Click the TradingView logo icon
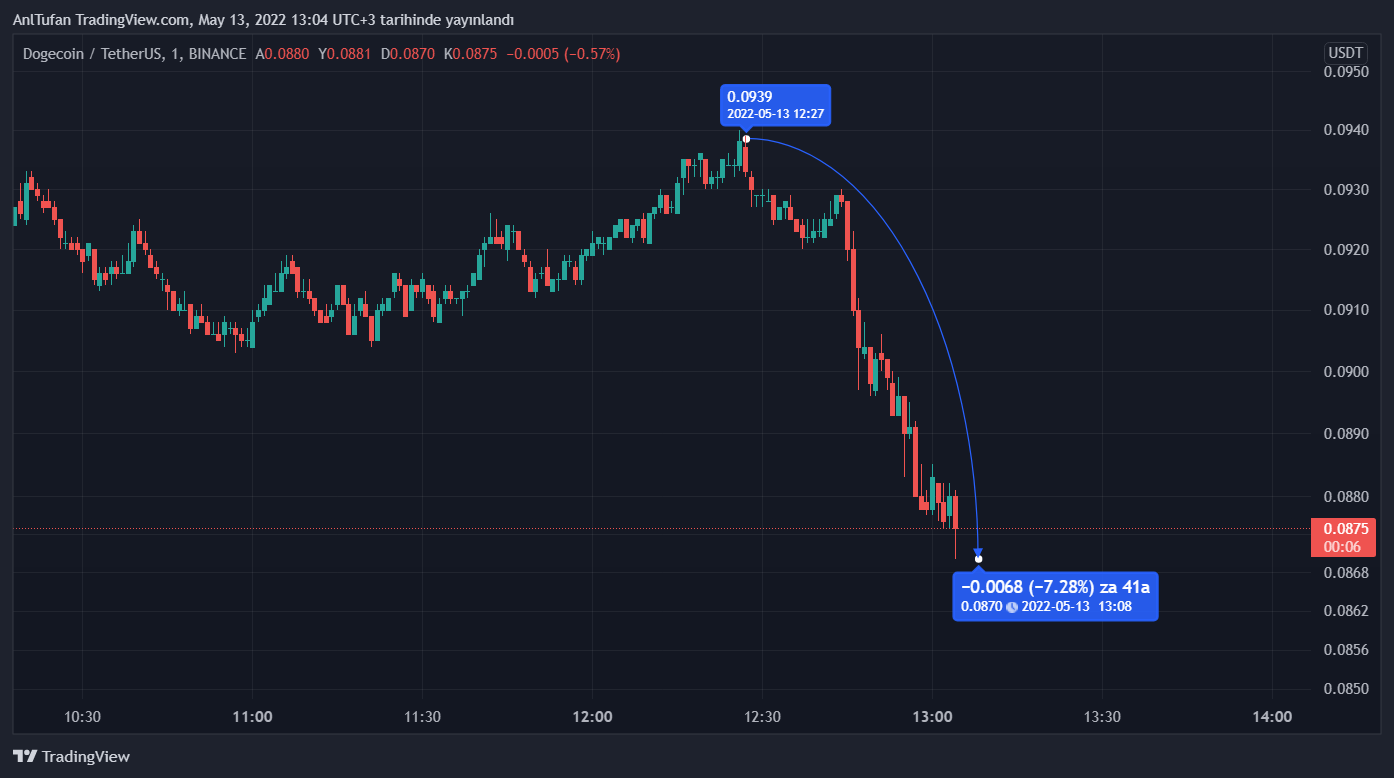This screenshot has height=778, width=1394. point(25,757)
